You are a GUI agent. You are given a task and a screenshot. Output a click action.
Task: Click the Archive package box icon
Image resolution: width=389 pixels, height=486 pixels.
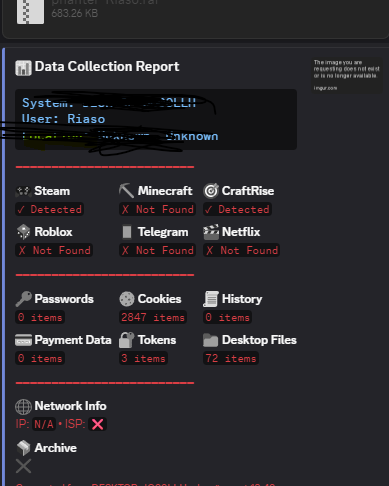tap(23, 448)
